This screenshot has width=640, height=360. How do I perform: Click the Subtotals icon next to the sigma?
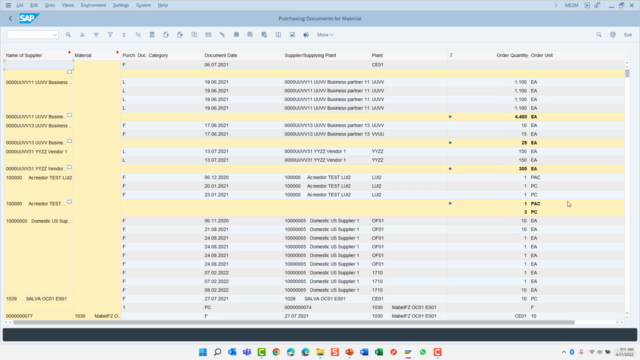coord(138,35)
